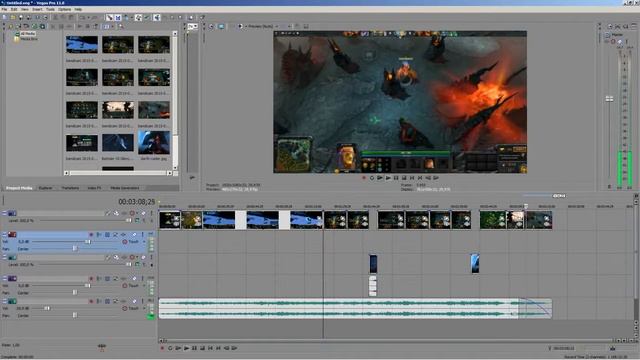640x360 pixels.
Task: Toggle Loop Playback under the video preview
Action: (x=372, y=178)
